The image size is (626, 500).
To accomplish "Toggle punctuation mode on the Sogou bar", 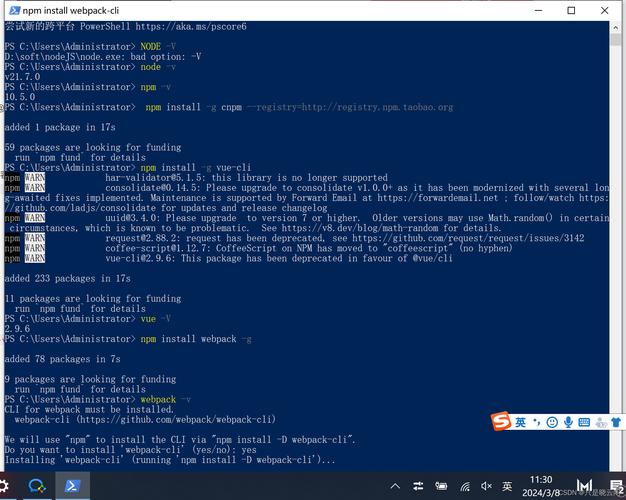I will (537, 422).
